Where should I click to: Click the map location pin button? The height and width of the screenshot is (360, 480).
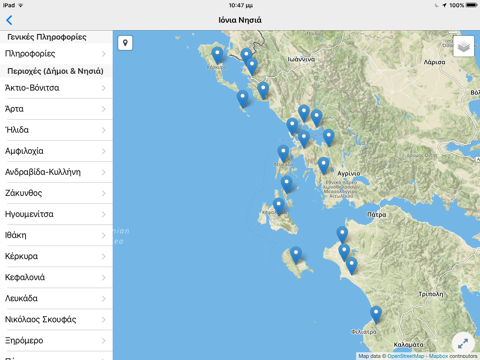[x=125, y=43]
